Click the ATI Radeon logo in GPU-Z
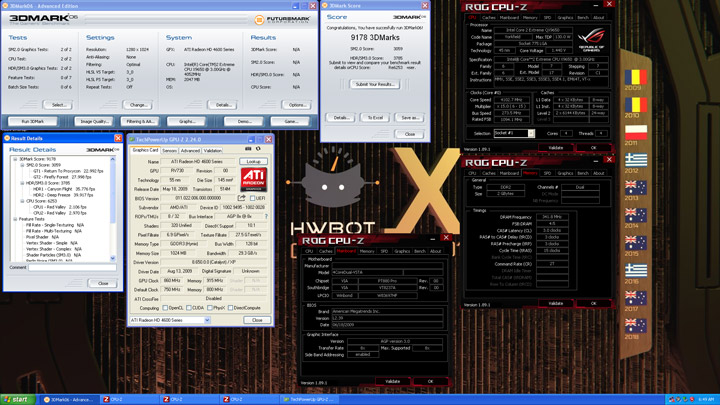720x405 pixels. (253, 180)
